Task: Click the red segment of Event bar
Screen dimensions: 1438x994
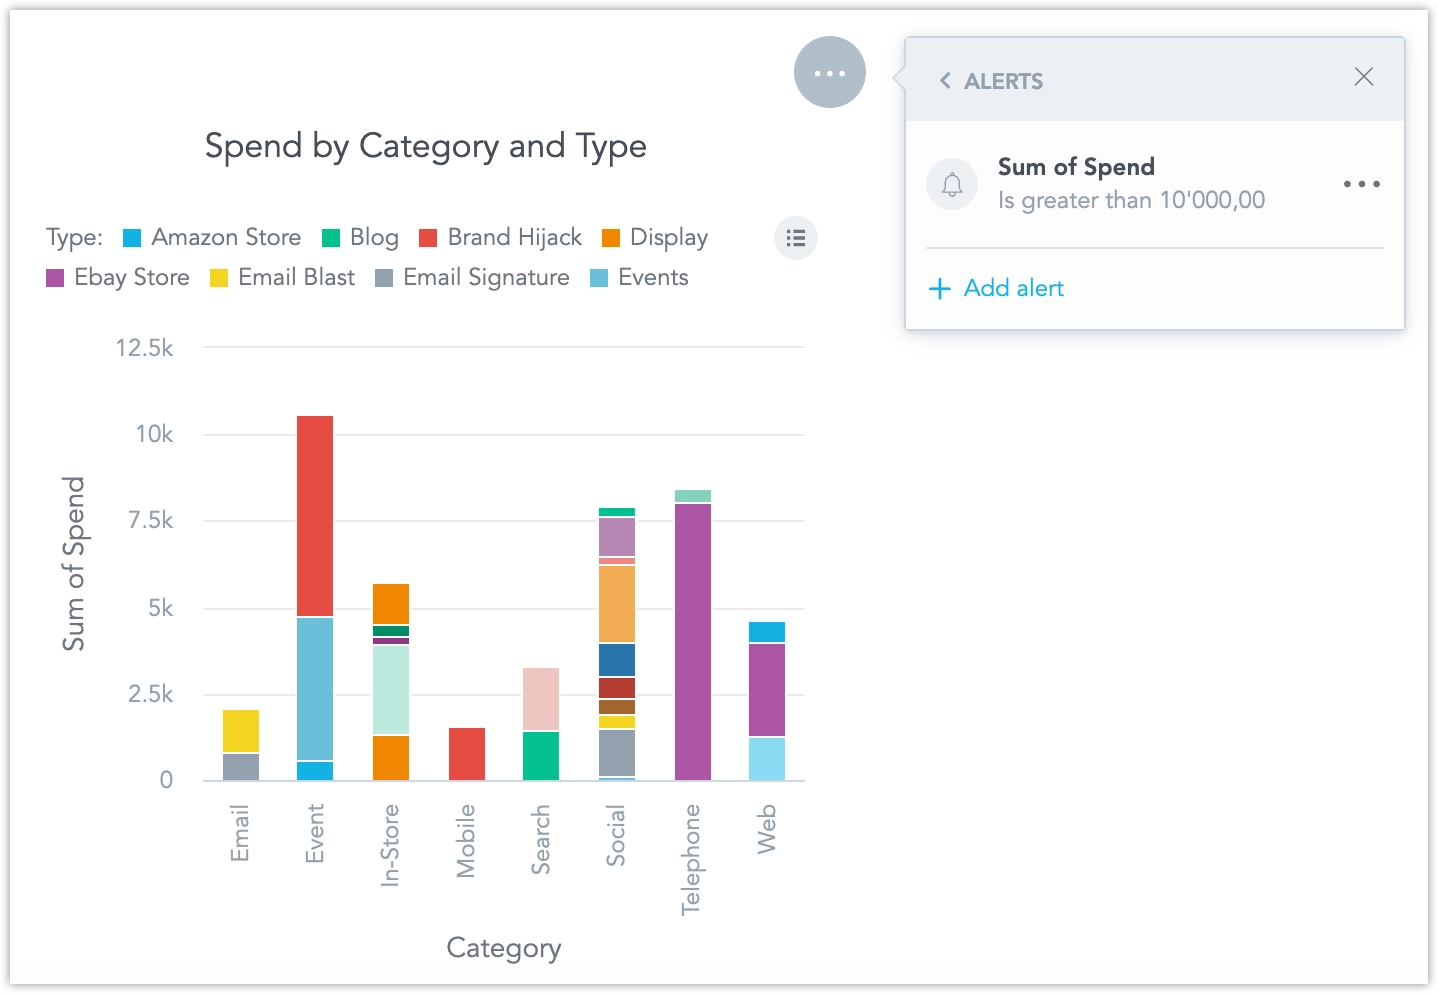Action: click(315, 515)
